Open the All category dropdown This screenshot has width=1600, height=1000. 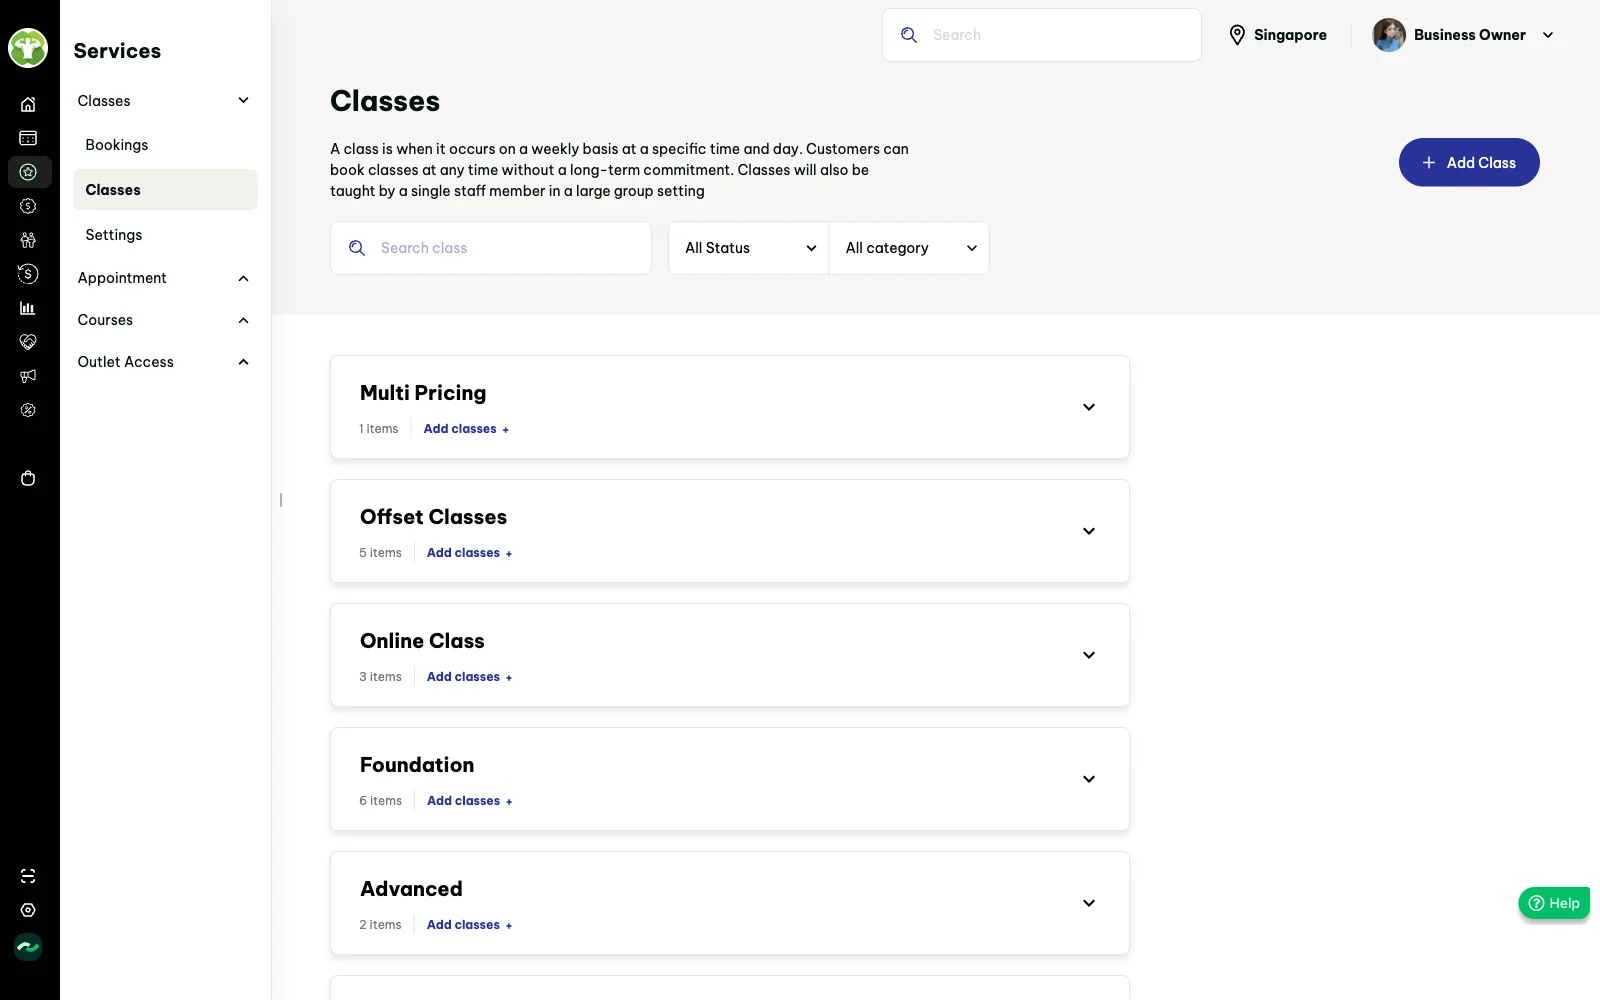tap(909, 248)
